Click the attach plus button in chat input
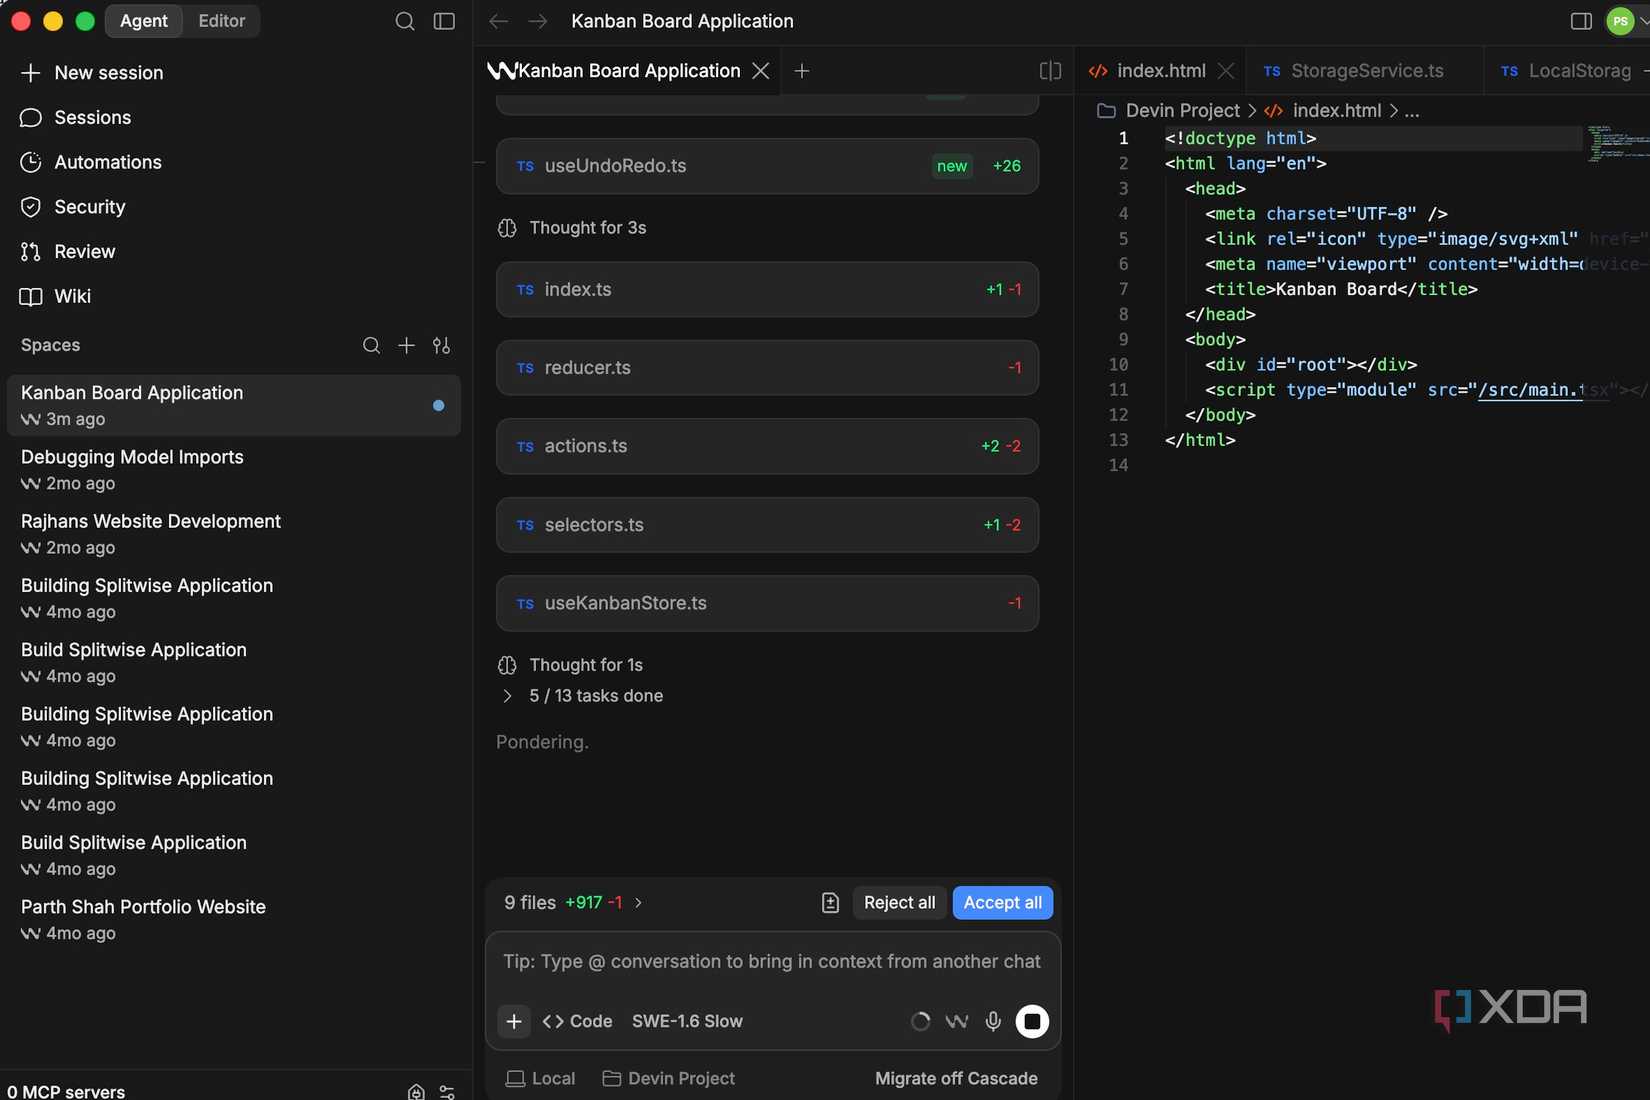 (514, 1021)
